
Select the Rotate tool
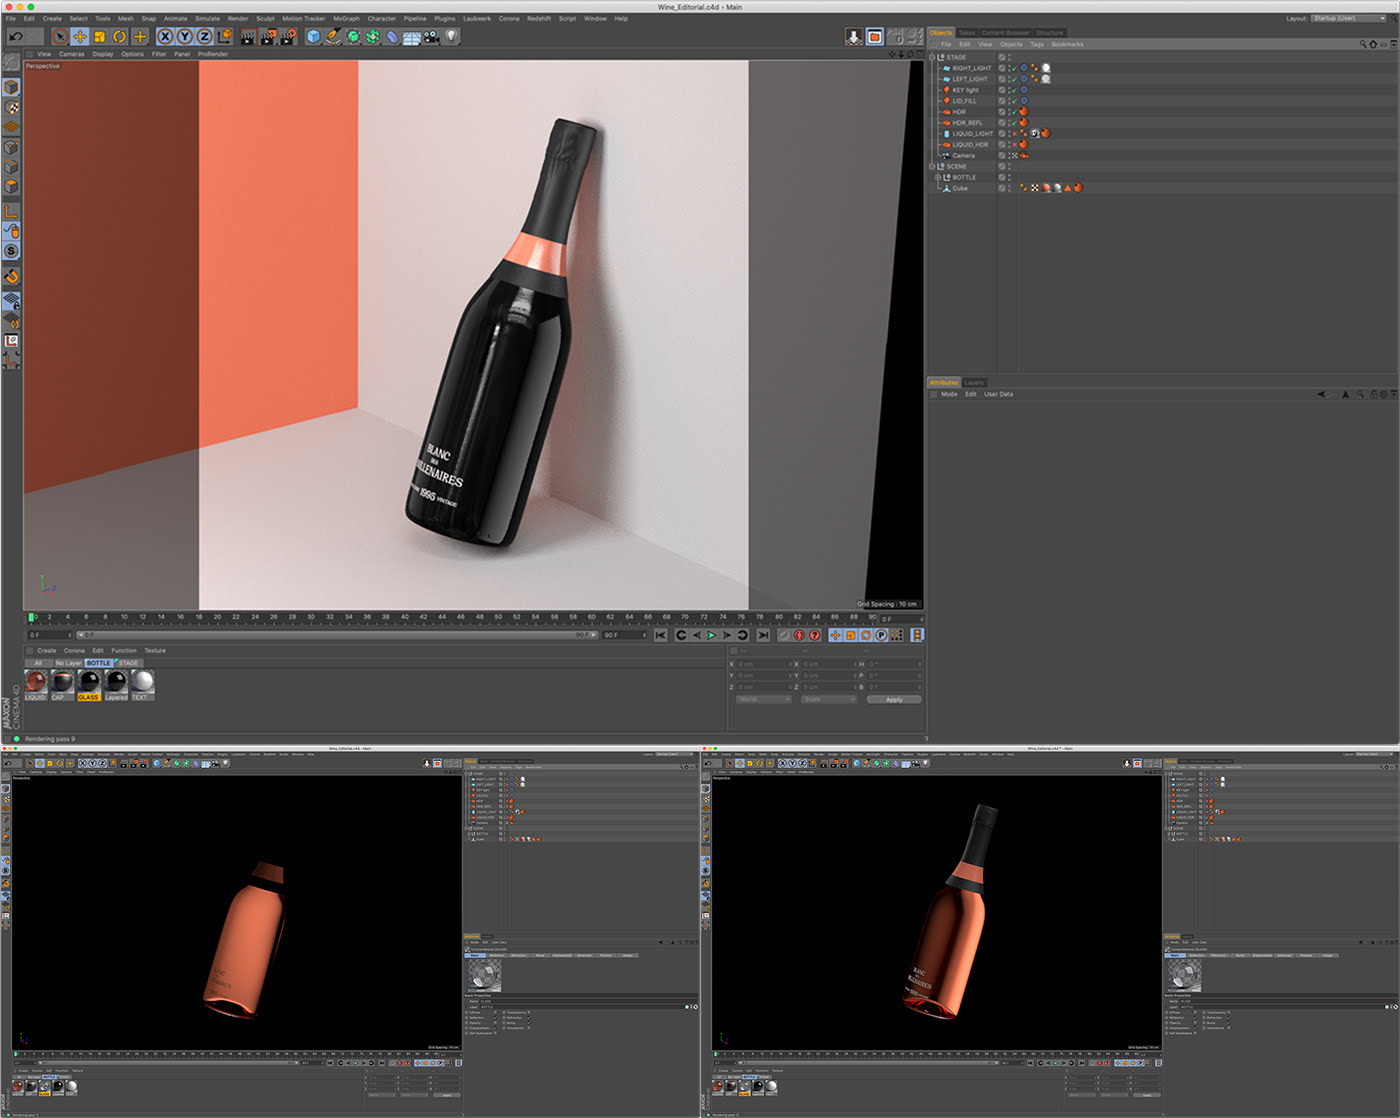[x=119, y=37]
